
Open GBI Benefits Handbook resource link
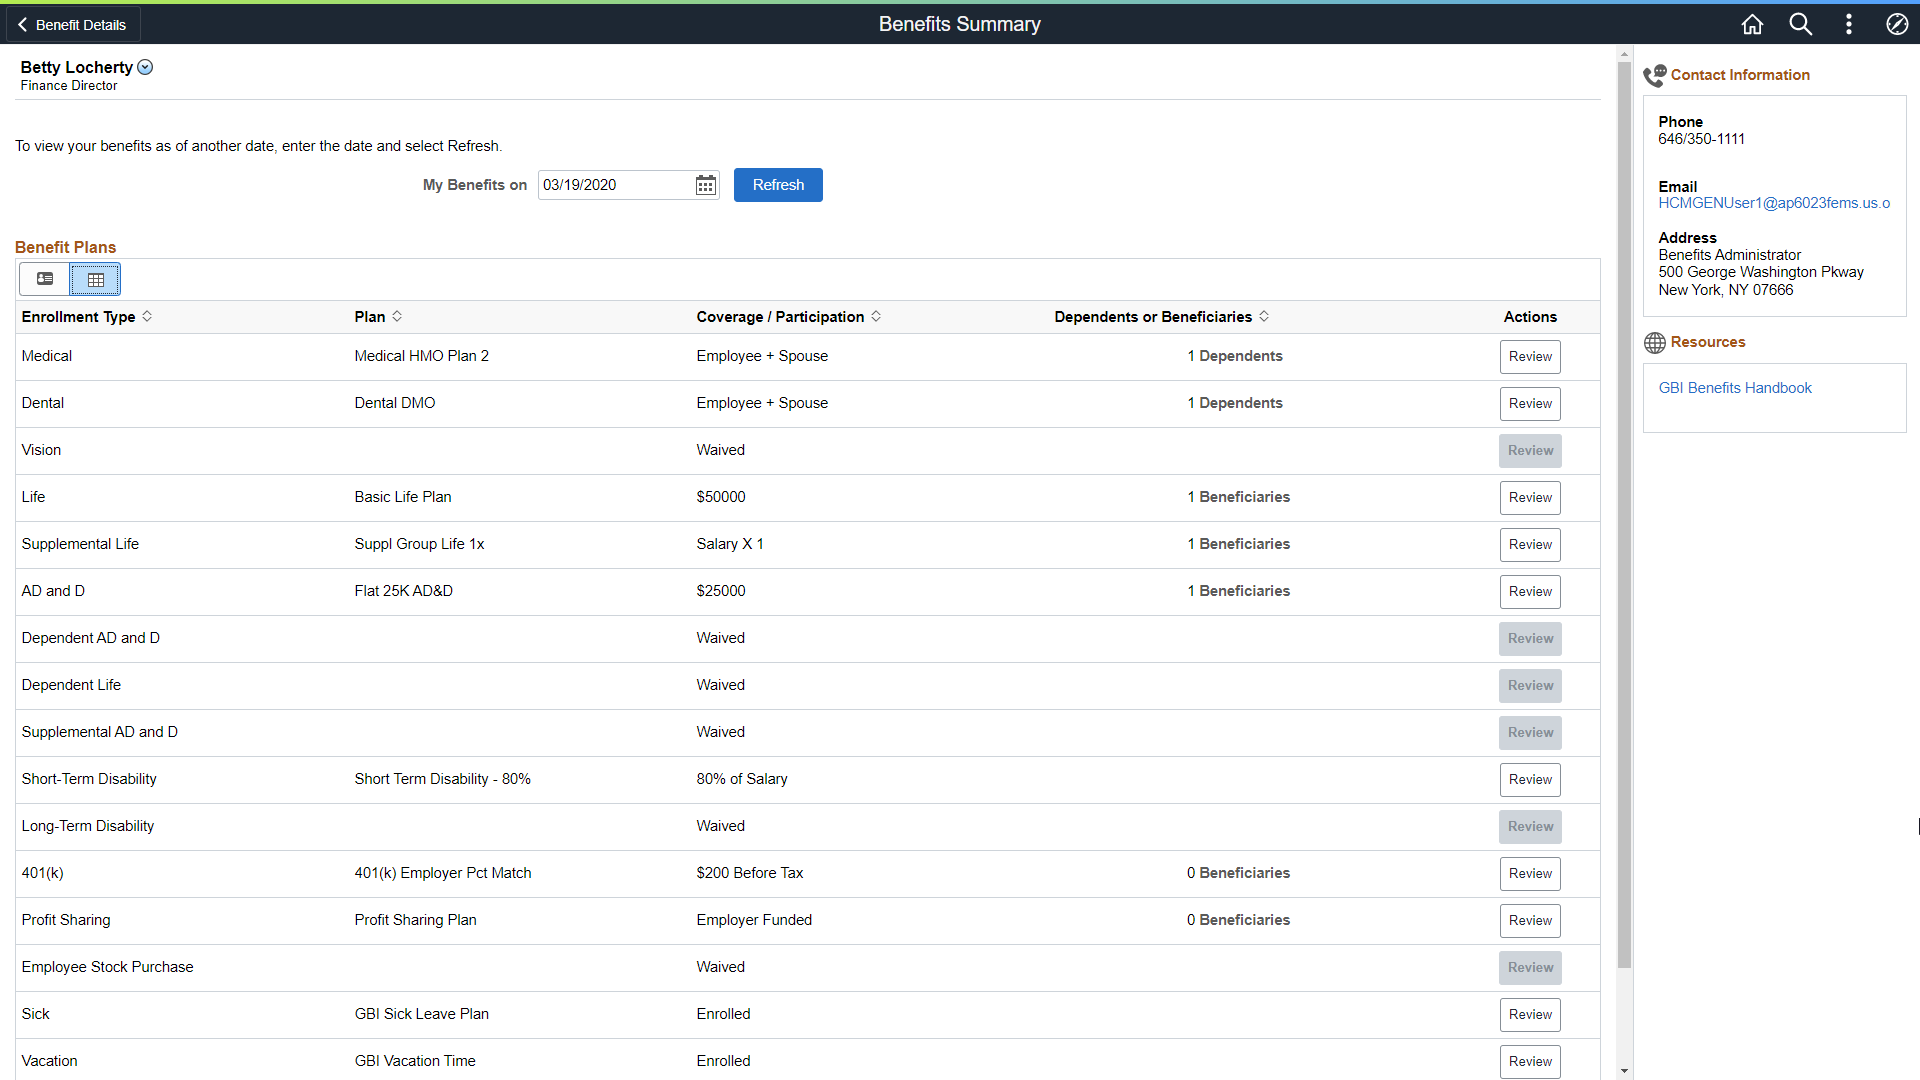[1735, 388]
